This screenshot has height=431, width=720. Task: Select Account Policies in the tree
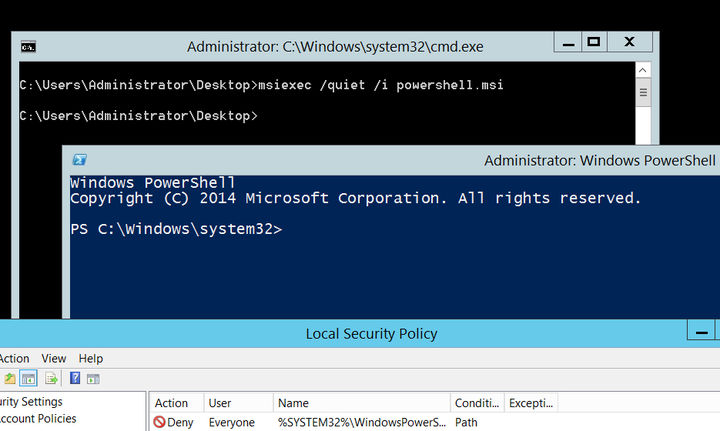[38, 419]
